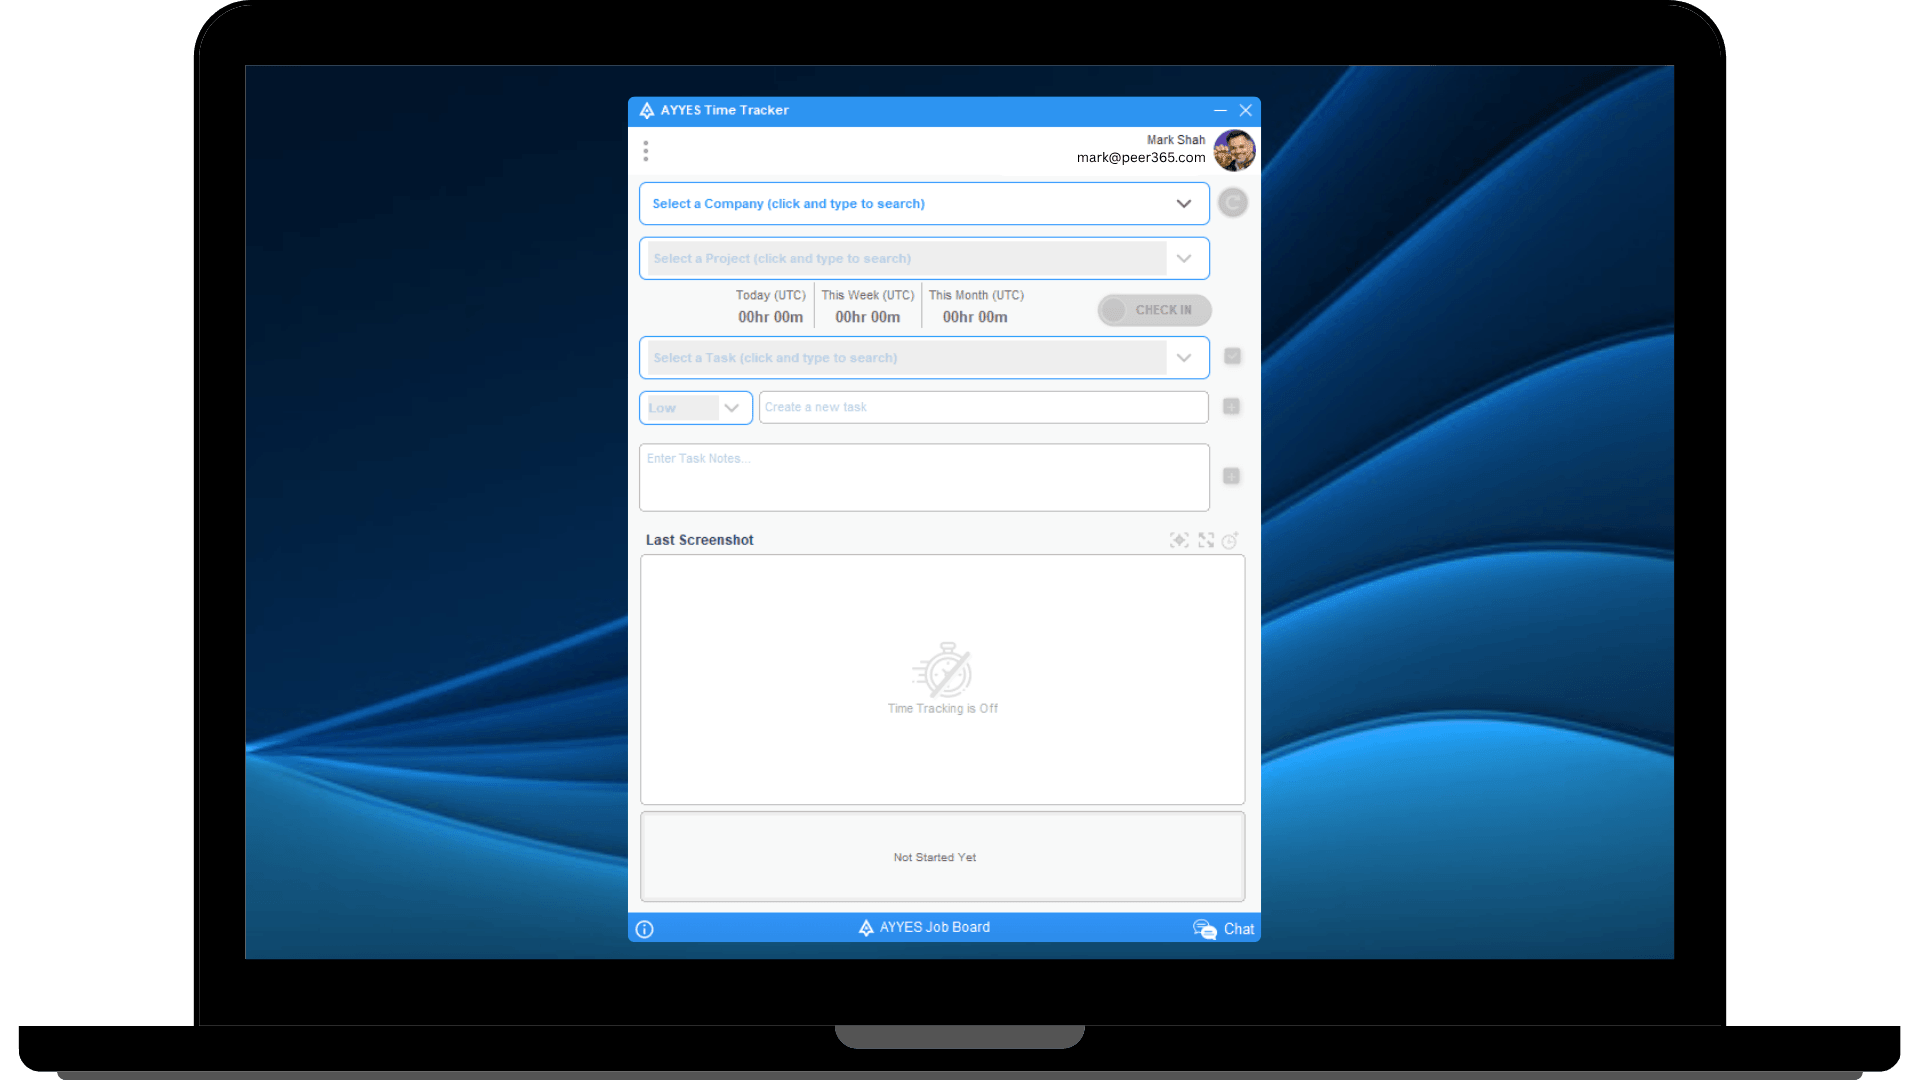The image size is (1920, 1080).
Task: Click the Today (UTC) time value
Action: click(771, 317)
